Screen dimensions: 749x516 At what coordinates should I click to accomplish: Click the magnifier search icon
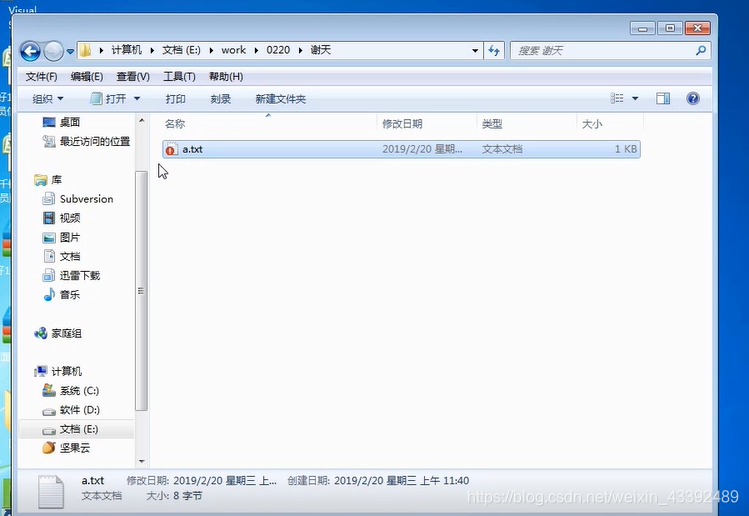point(701,51)
